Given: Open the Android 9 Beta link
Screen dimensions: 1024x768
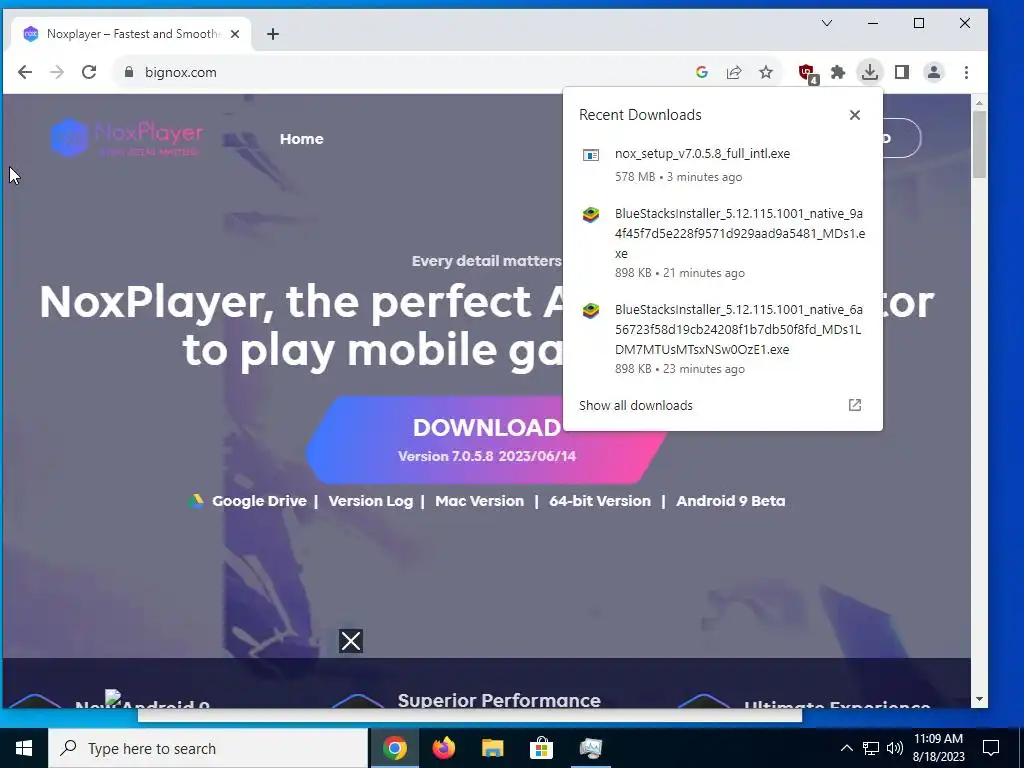Looking at the screenshot, I should tap(730, 501).
